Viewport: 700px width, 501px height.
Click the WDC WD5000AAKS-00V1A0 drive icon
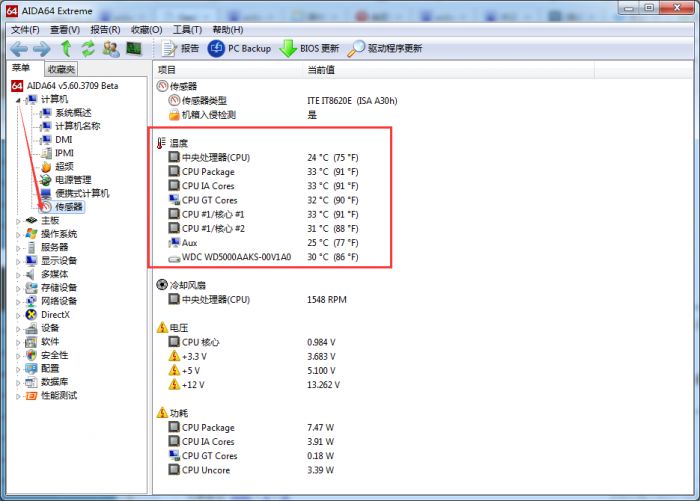click(174, 258)
